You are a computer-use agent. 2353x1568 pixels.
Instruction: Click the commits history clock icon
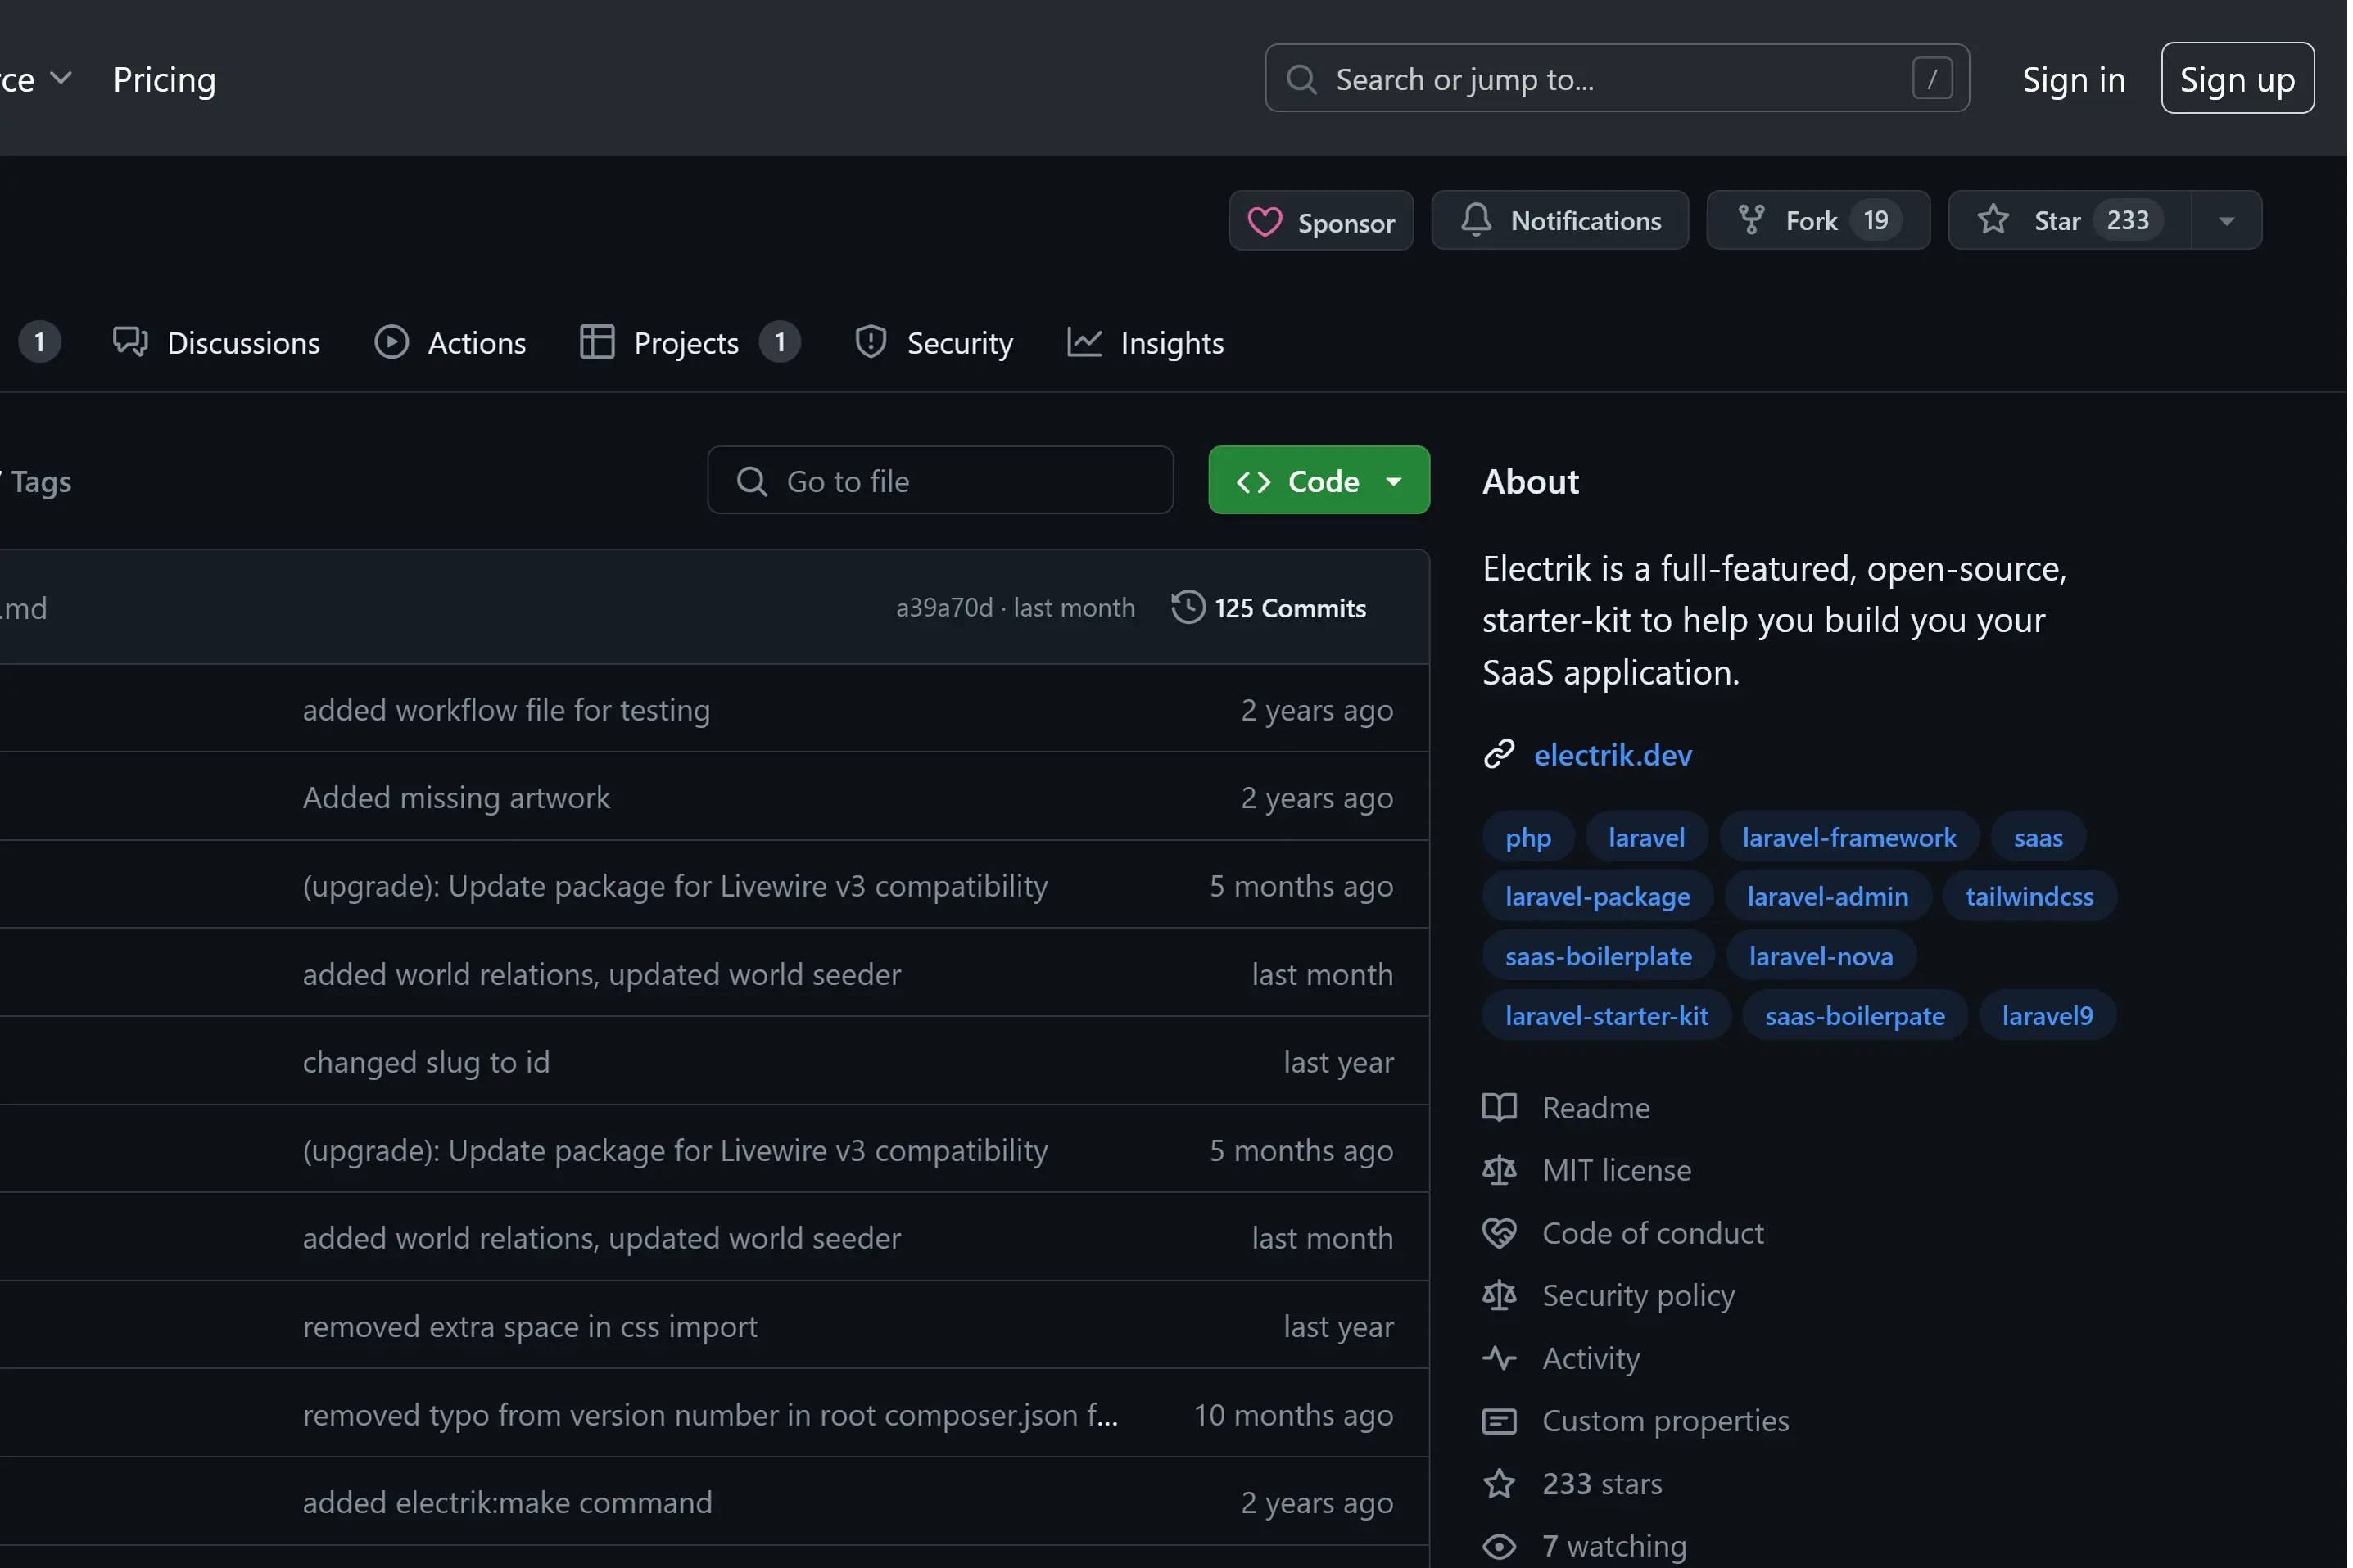1188,607
